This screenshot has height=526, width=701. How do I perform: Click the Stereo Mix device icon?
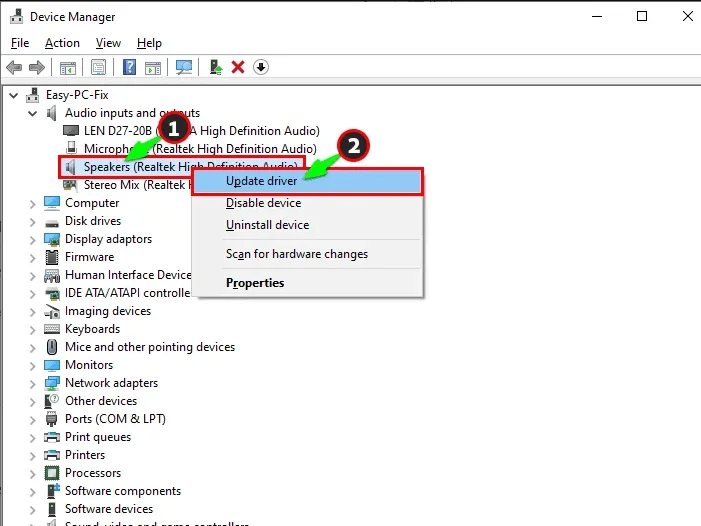click(70, 184)
